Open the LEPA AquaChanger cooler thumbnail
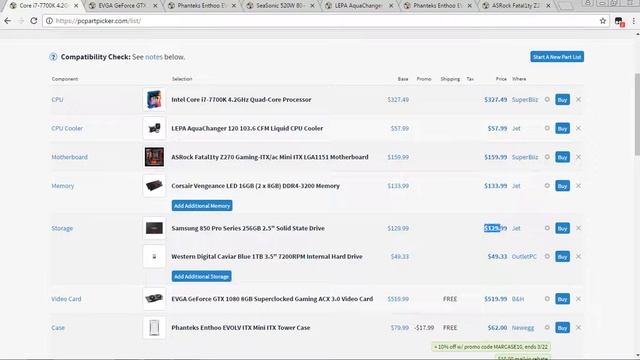This screenshot has width=640, height=360. (154, 128)
